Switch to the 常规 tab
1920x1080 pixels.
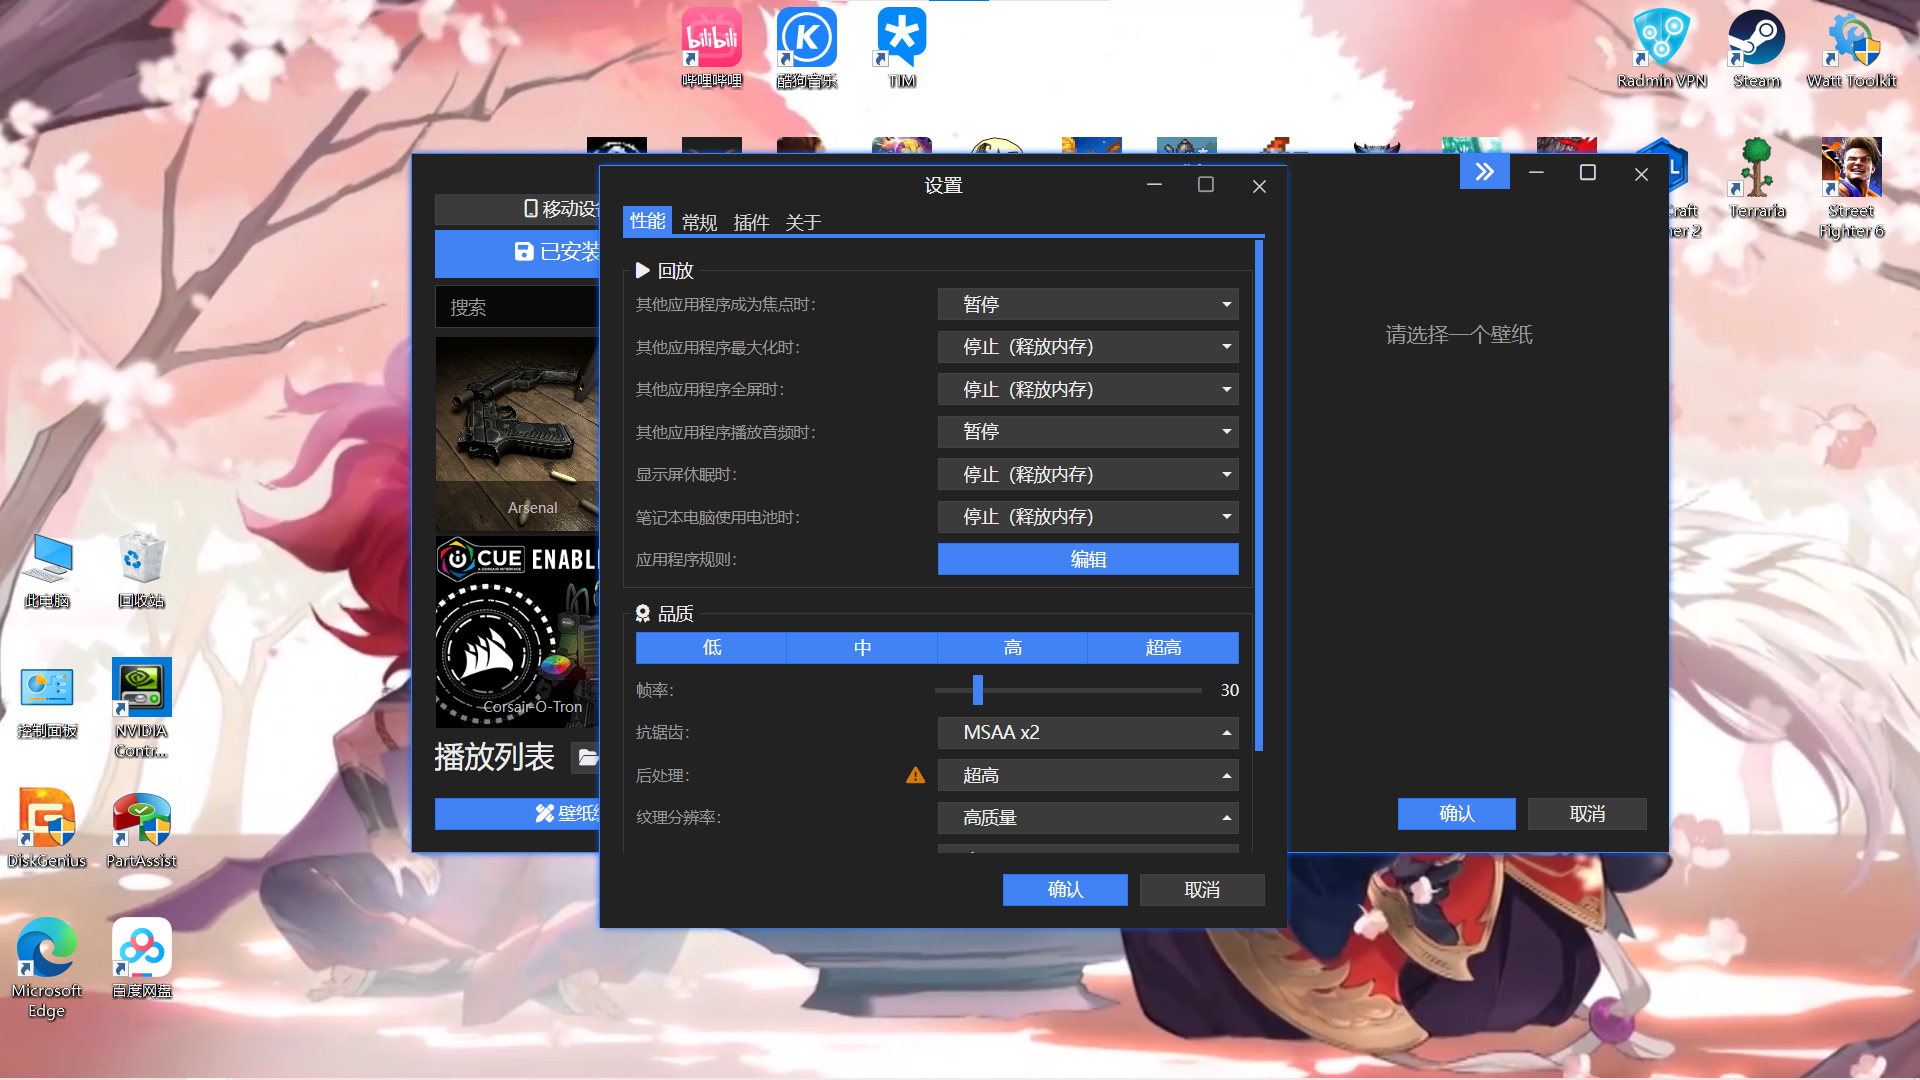pos(699,222)
